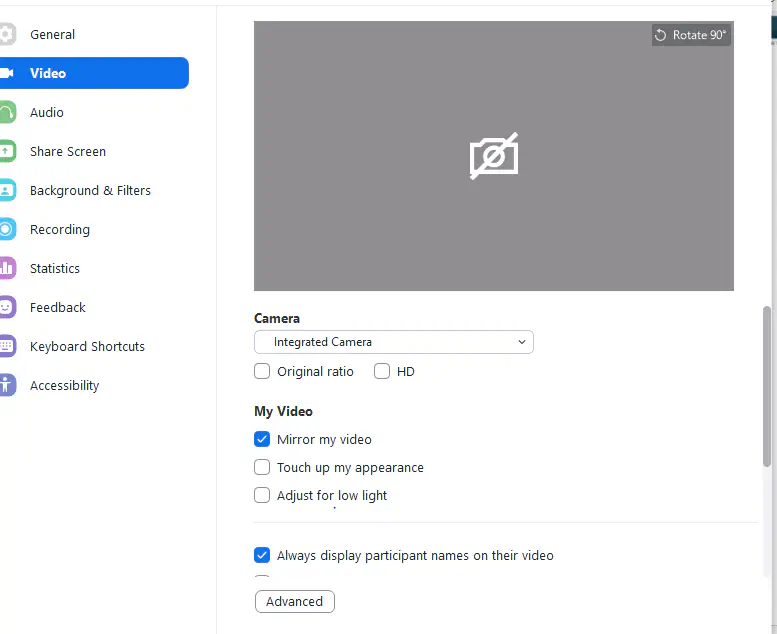Tick the Original ratio checkbox
The height and width of the screenshot is (634, 777).
coord(262,372)
